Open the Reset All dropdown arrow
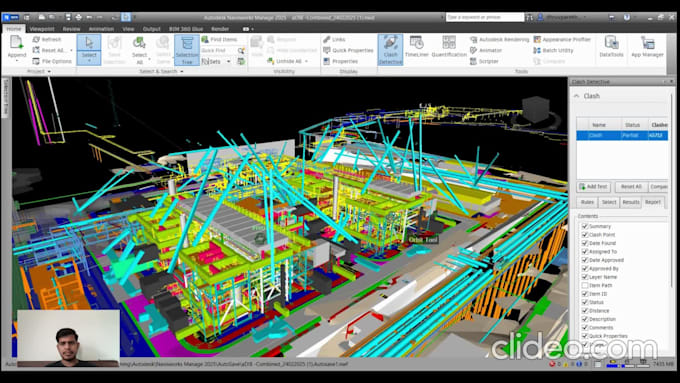 (x=71, y=50)
